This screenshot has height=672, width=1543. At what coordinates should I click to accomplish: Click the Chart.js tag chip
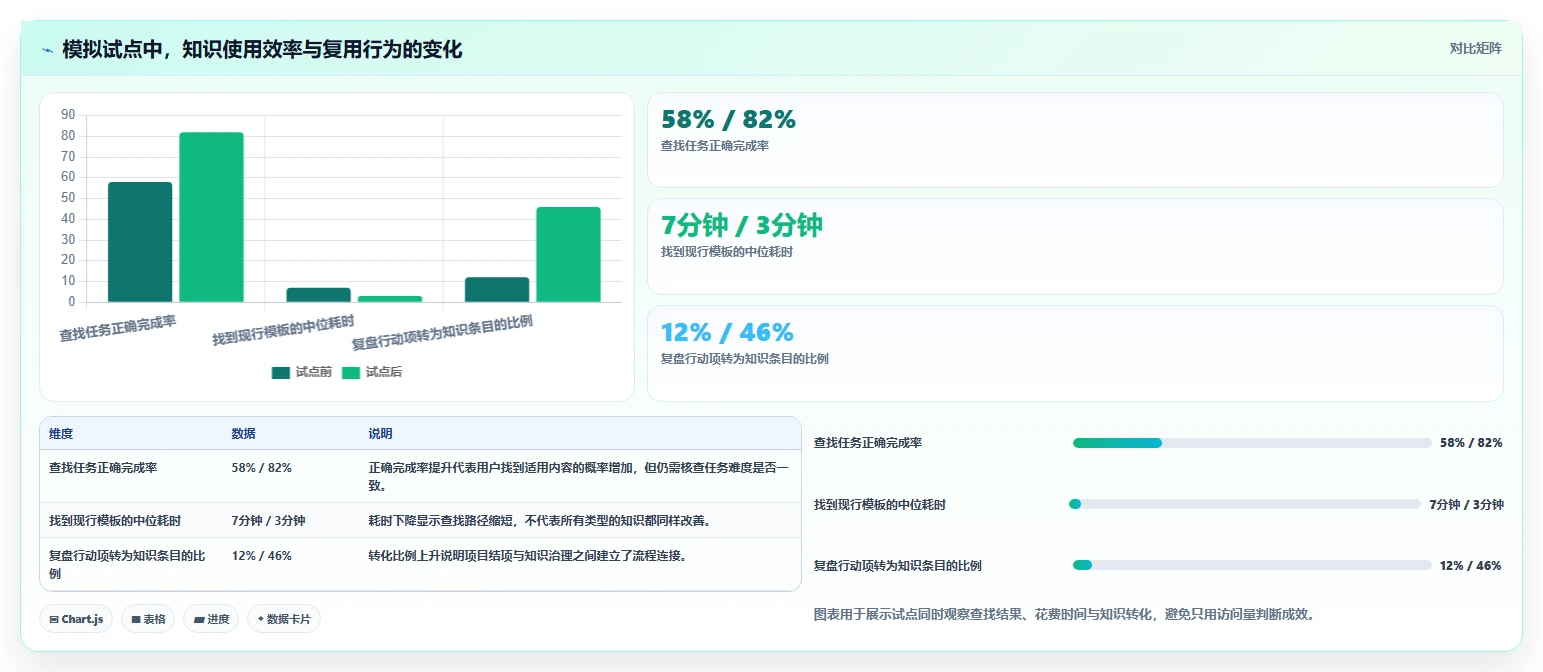click(76, 619)
